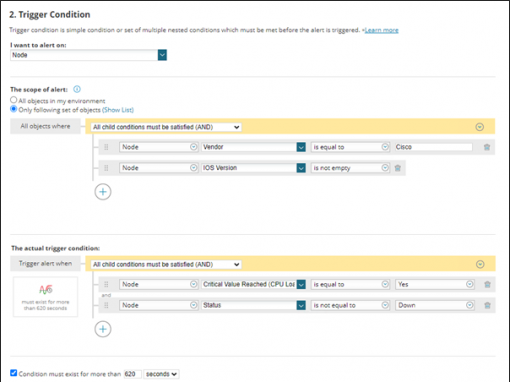Viewport: 510px width, 382px height.
Task: Open Node object selector in Status row
Action: pos(158,305)
